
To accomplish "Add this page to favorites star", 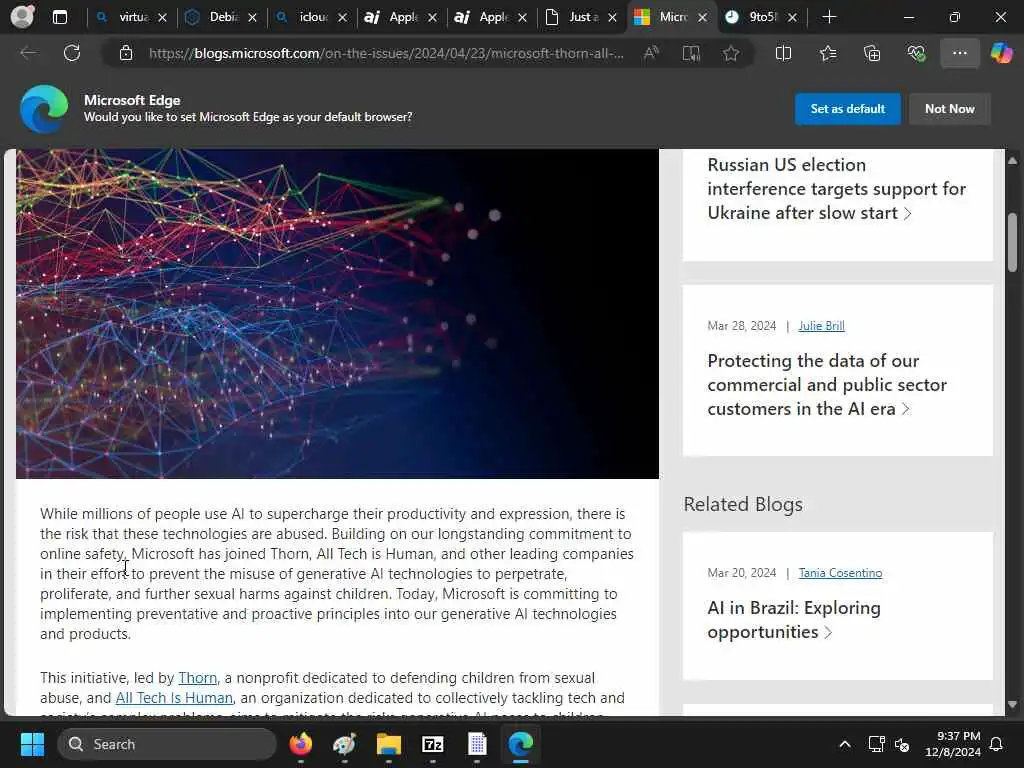I will (731, 53).
